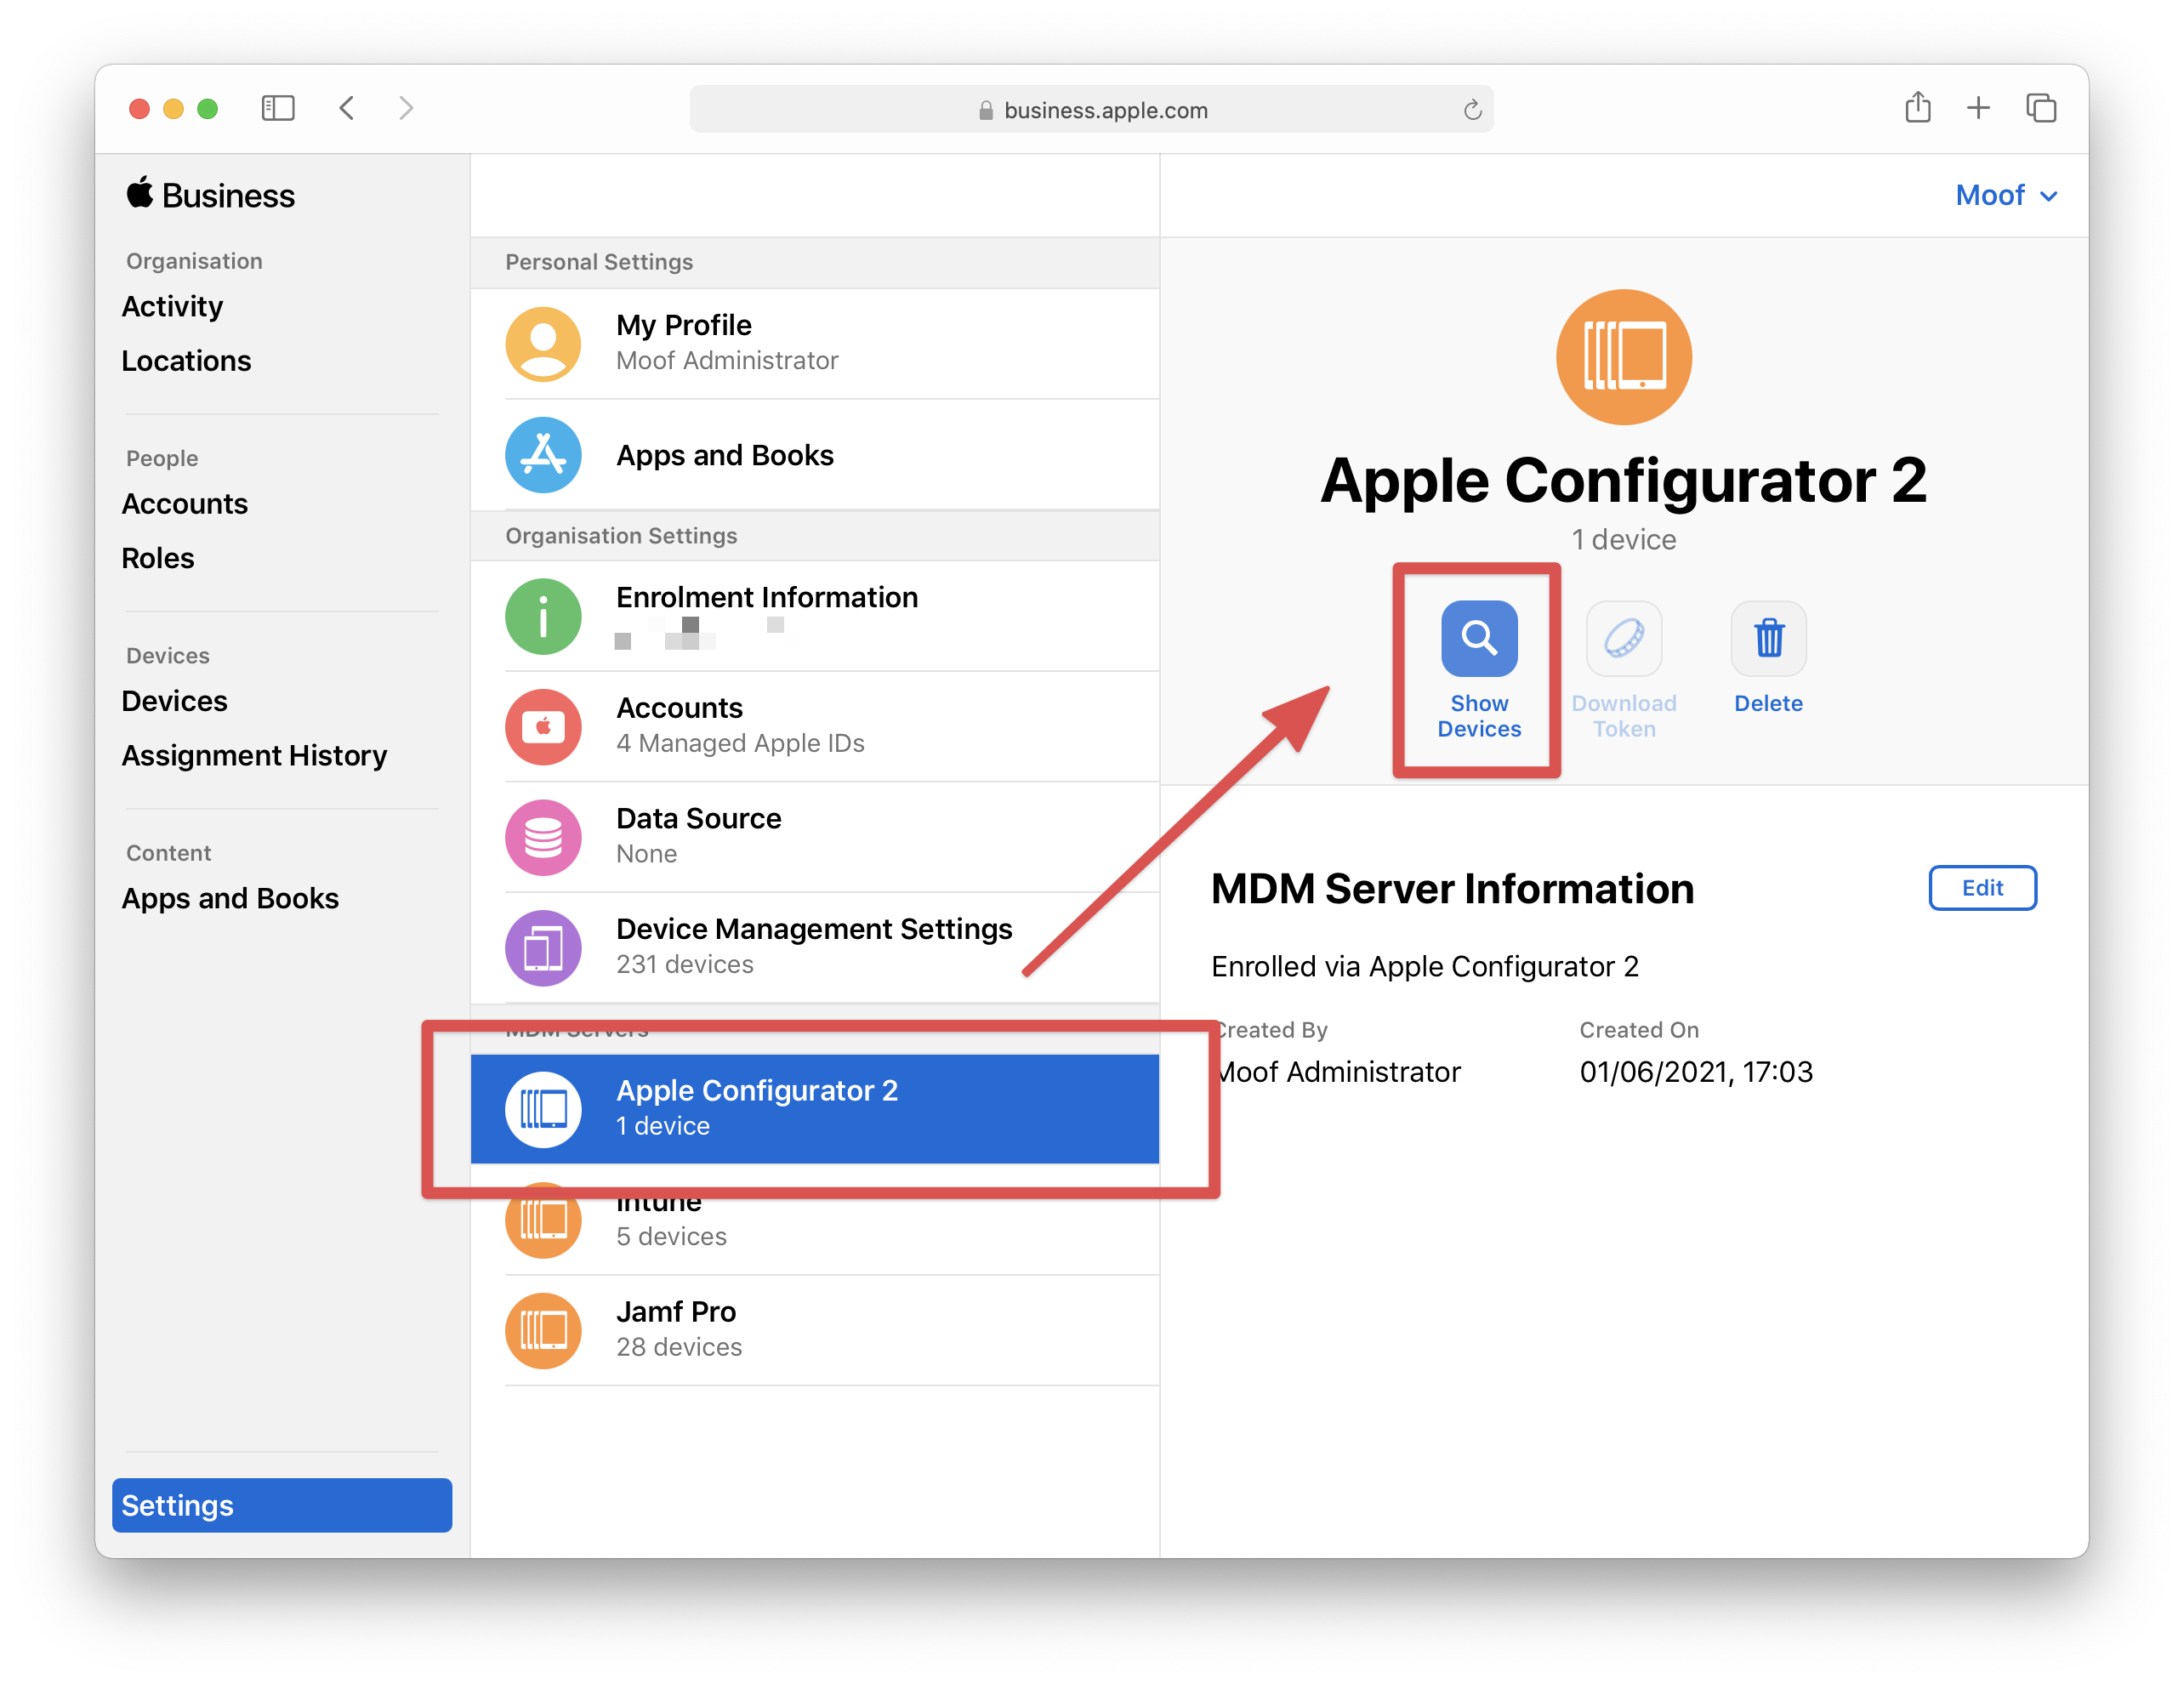This screenshot has width=2184, height=1684.
Task: Click the Apple Business logo
Action: 210,195
